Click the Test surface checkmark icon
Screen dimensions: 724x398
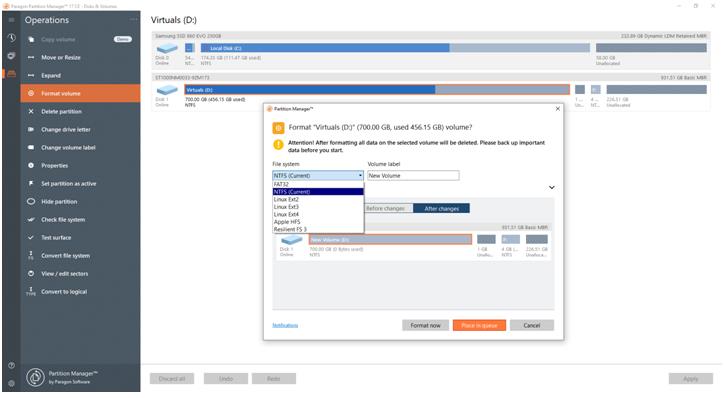(x=31, y=238)
